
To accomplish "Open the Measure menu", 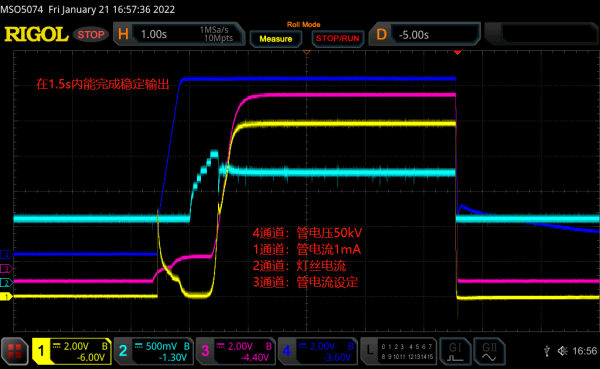I will pyautogui.click(x=276, y=39).
